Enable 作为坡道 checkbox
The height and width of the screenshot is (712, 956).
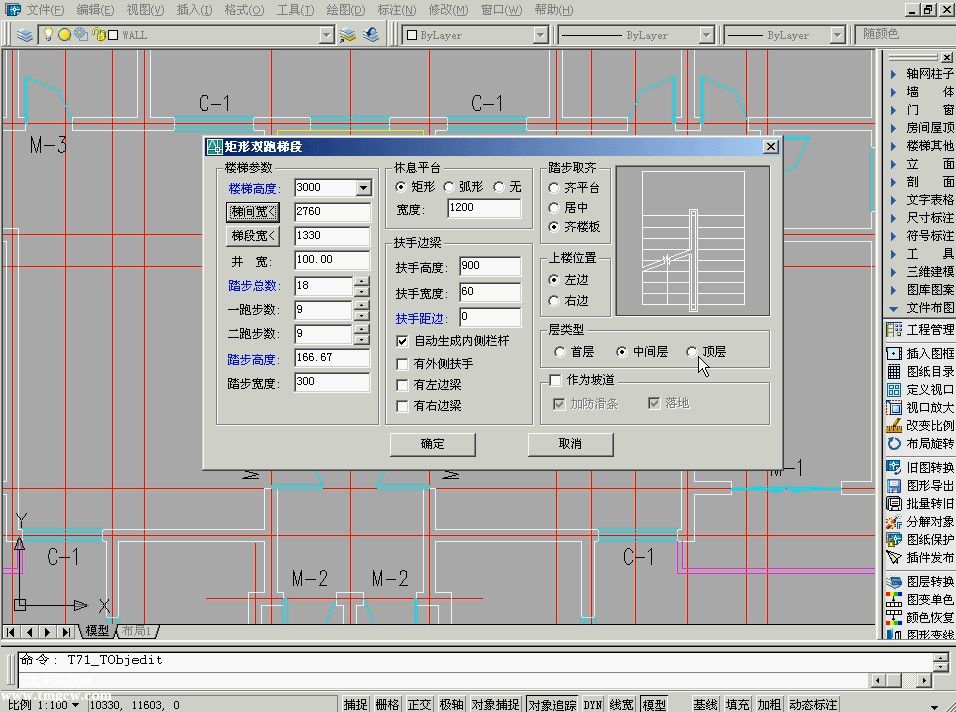(x=555, y=380)
